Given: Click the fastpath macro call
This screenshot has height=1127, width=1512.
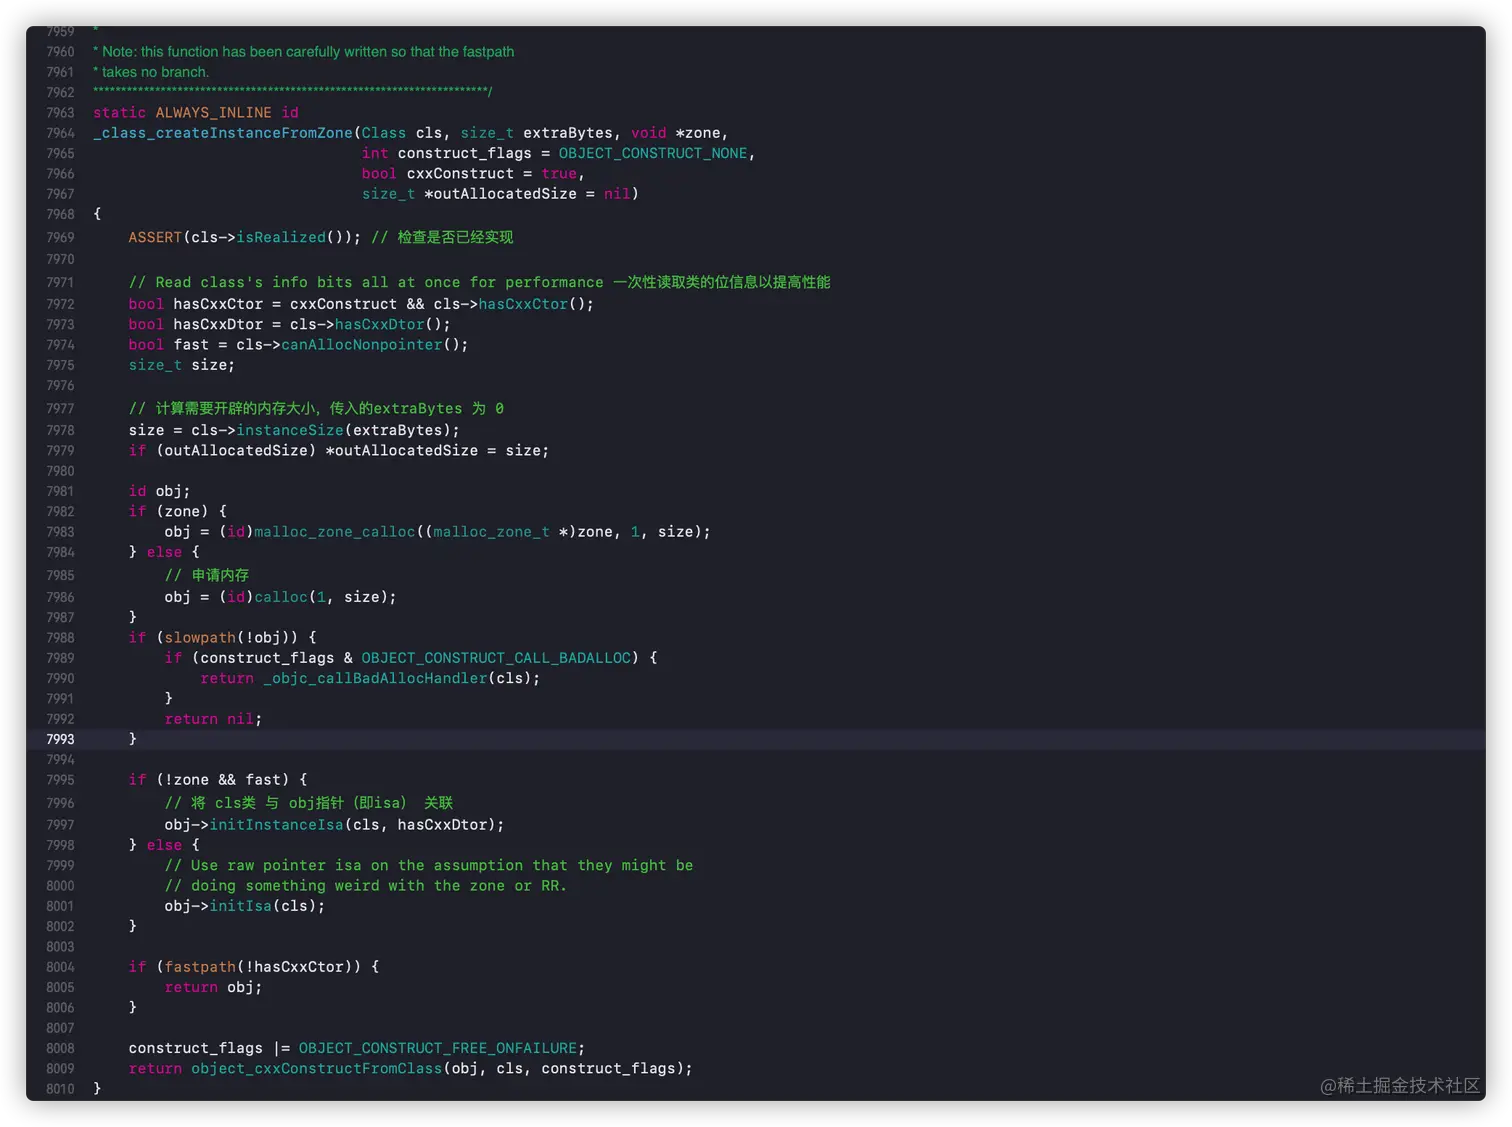Looking at the screenshot, I should (x=200, y=967).
